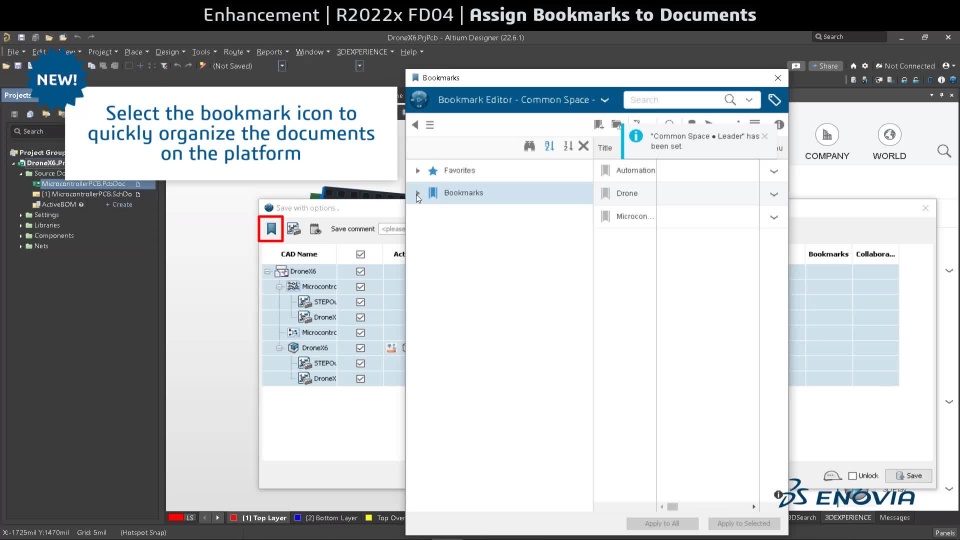Click the undo arrow in Altium quick access bar

77,37
